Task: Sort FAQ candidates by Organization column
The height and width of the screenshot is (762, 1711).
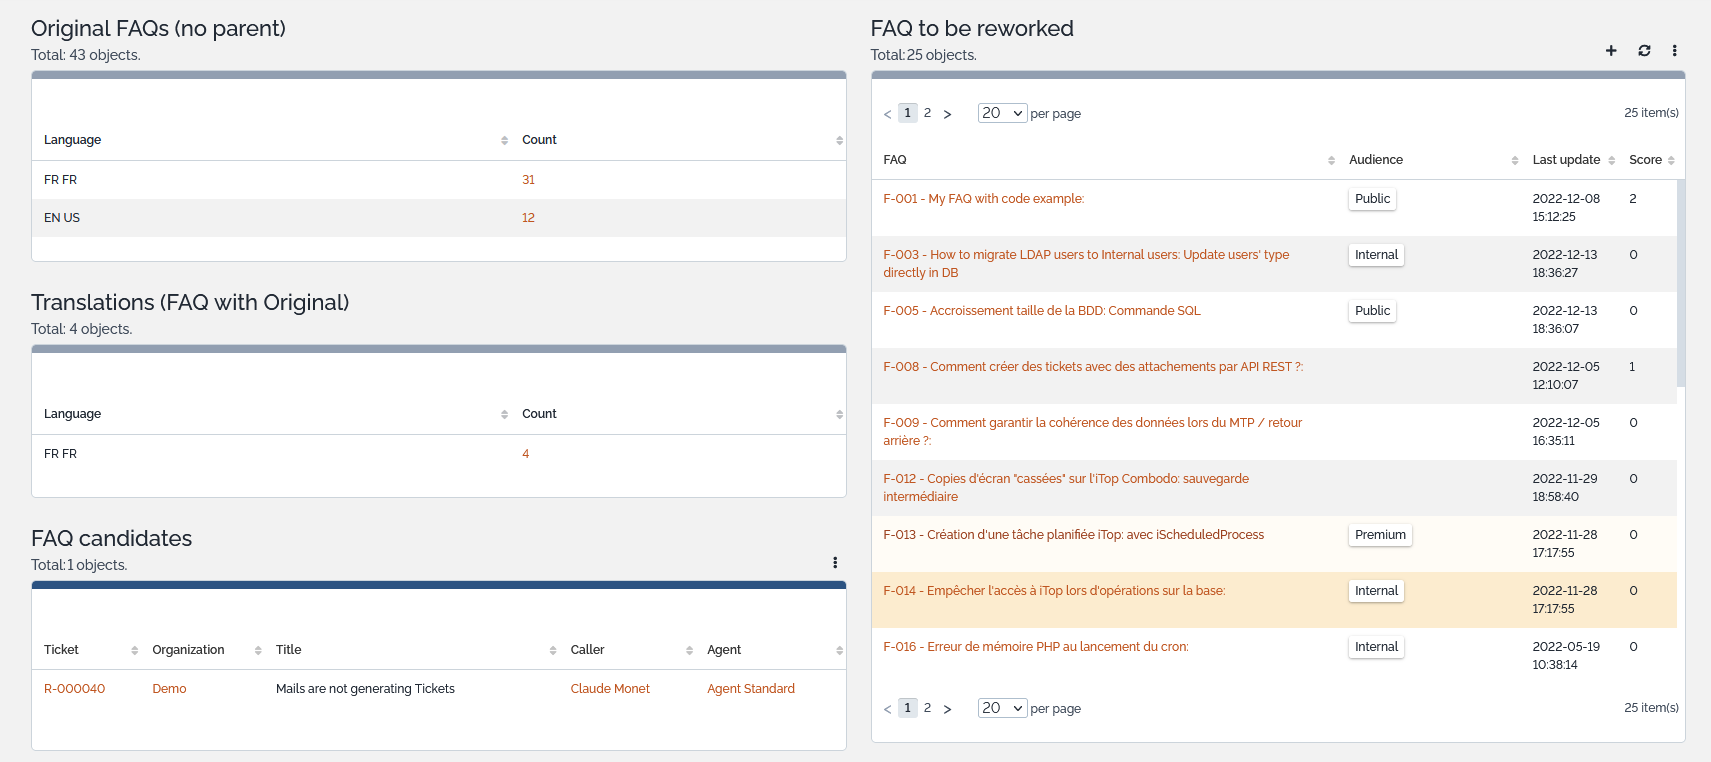Action: (x=188, y=650)
